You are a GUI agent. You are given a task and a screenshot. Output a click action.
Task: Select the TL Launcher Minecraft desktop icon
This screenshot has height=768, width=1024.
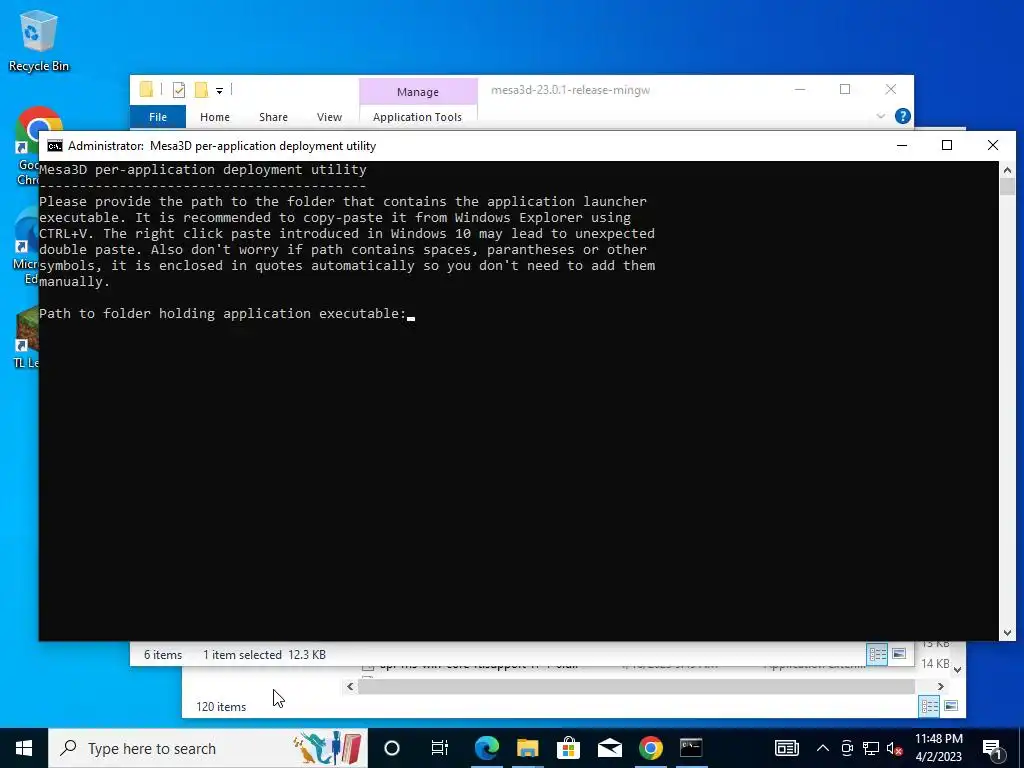(27, 338)
